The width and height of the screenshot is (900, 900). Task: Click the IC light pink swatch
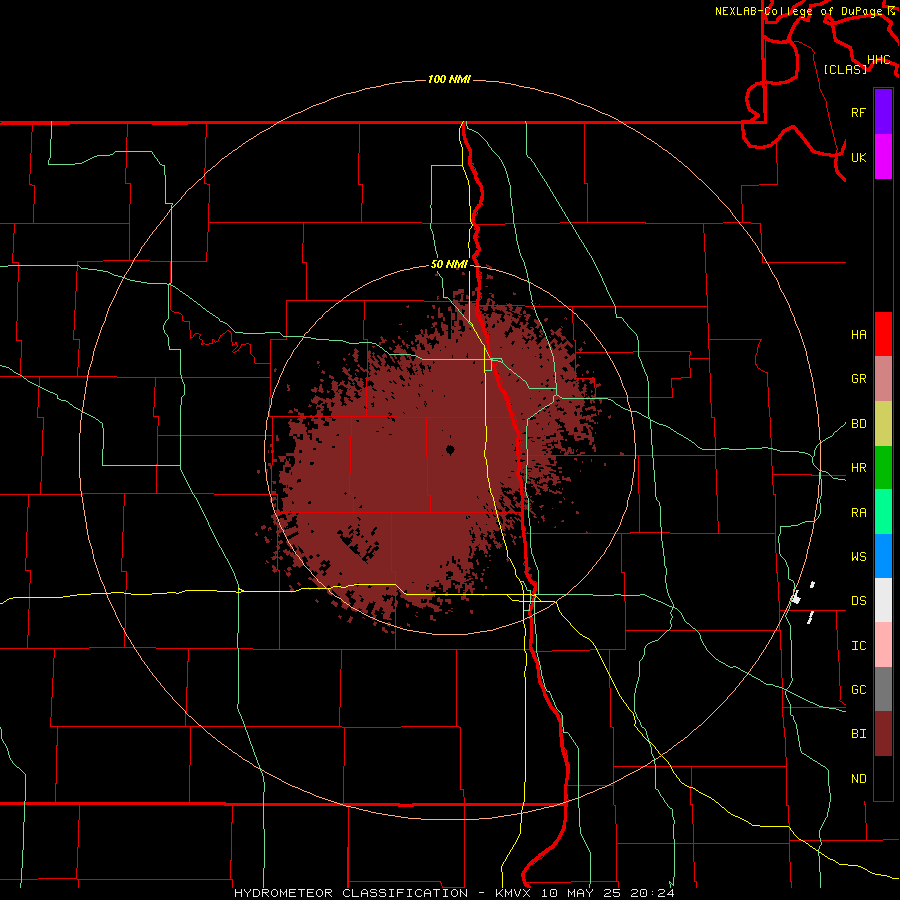[883, 645]
